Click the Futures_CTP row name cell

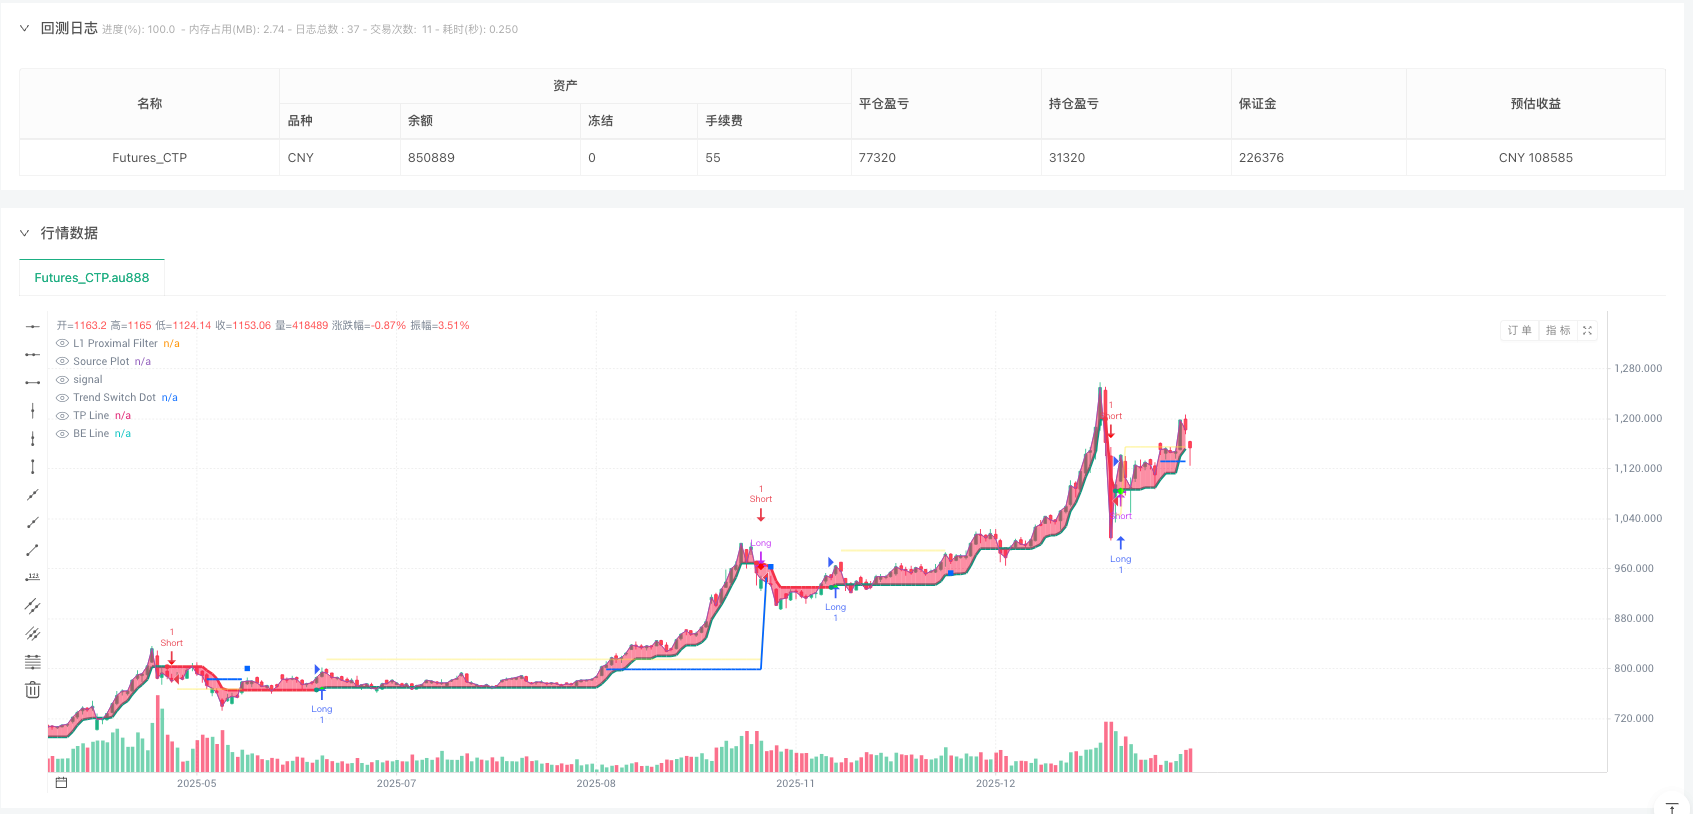(149, 158)
